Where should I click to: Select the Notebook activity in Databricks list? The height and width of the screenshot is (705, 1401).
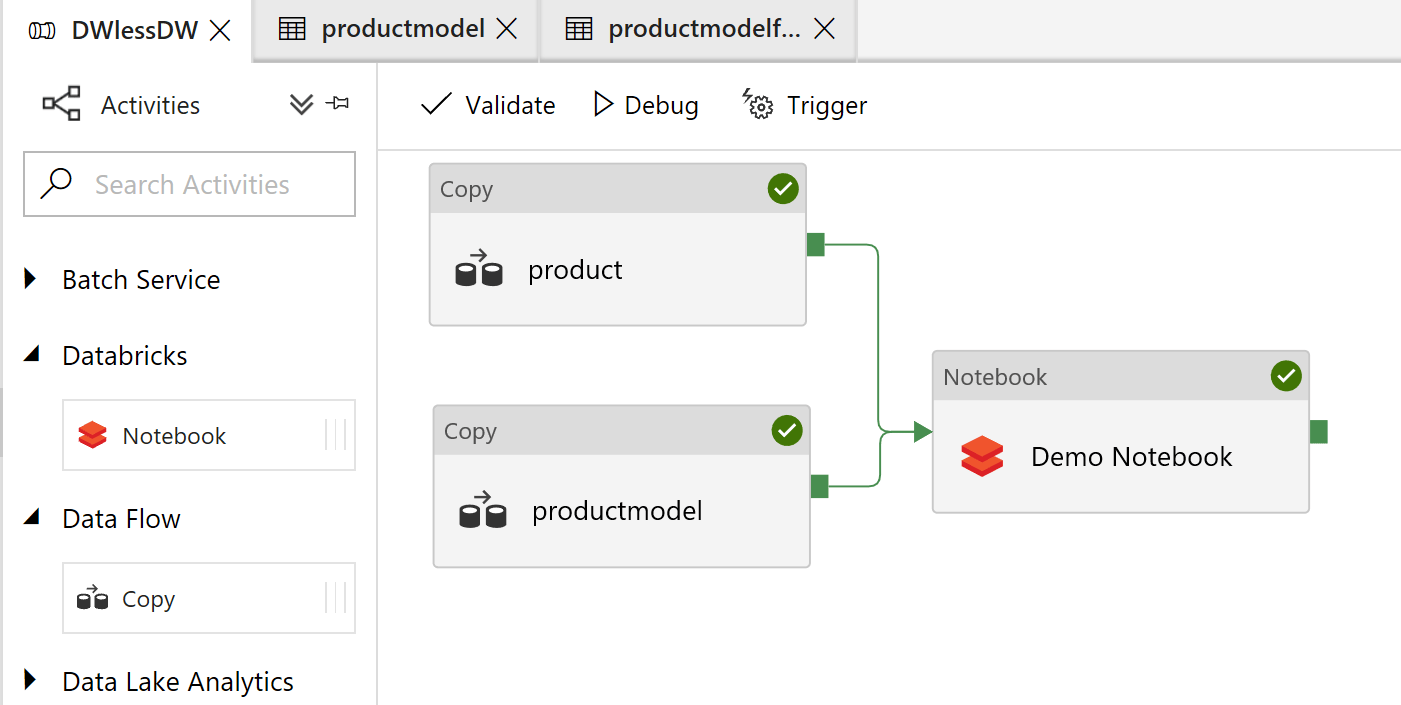[209, 435]
